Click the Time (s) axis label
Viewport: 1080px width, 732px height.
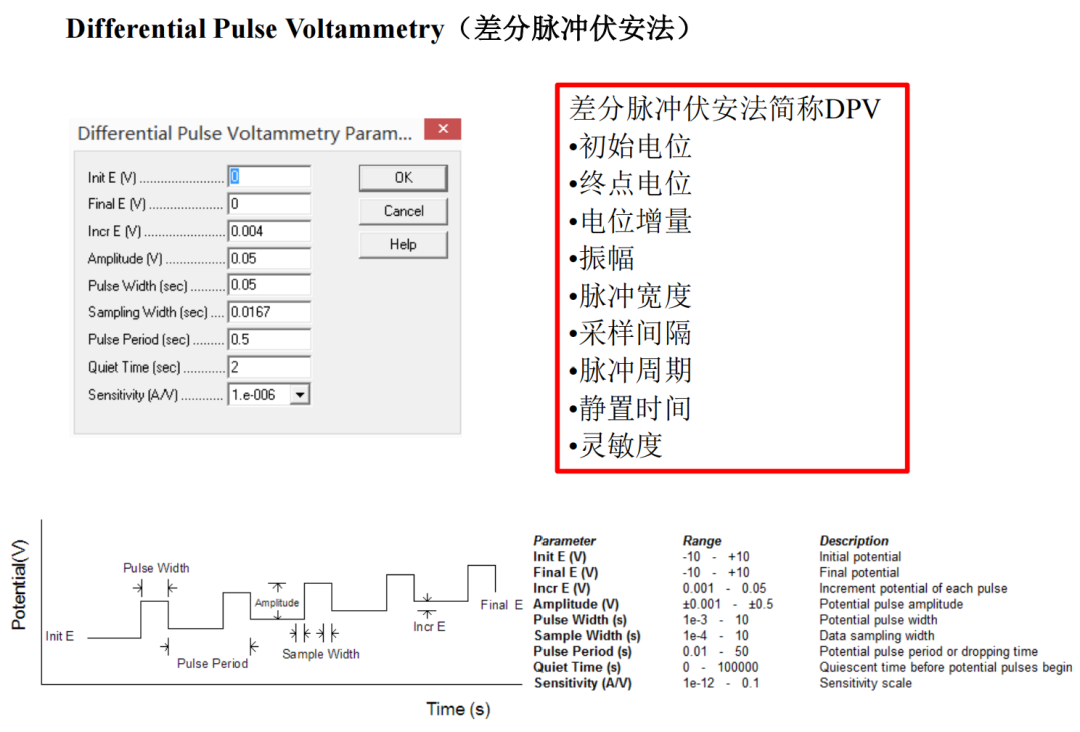point(458,709)
